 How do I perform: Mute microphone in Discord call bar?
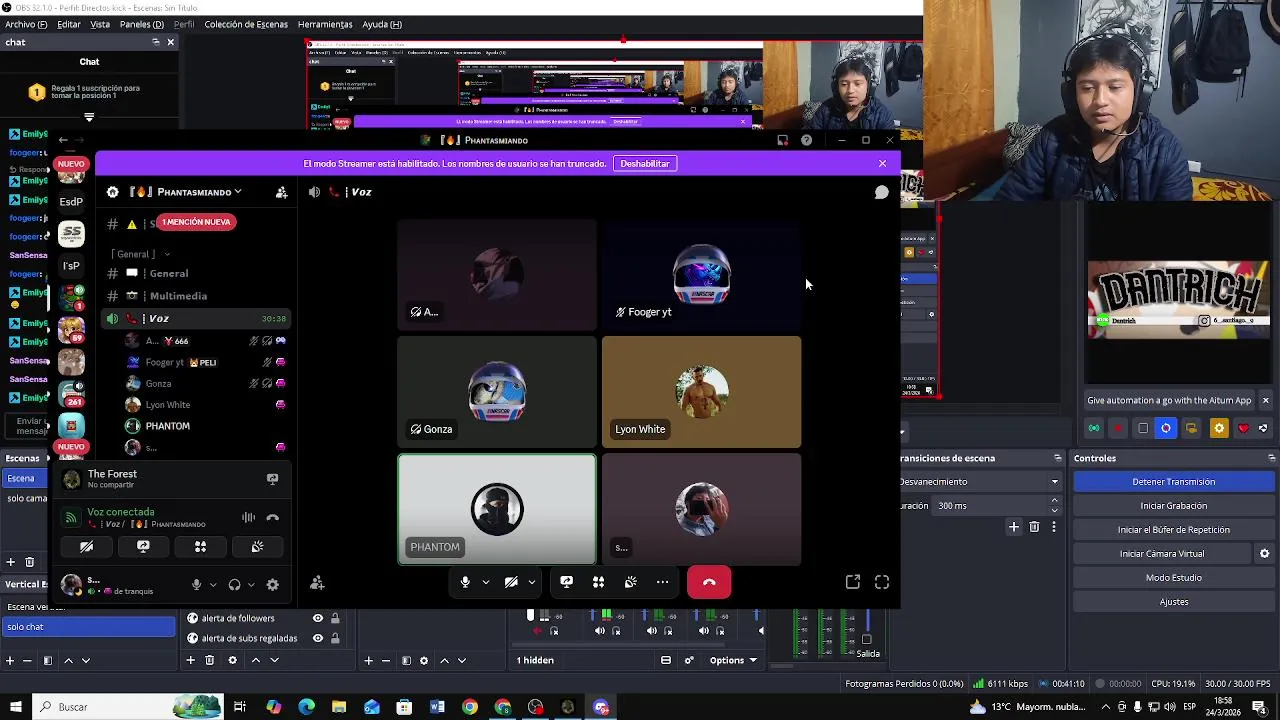point(465,582)
